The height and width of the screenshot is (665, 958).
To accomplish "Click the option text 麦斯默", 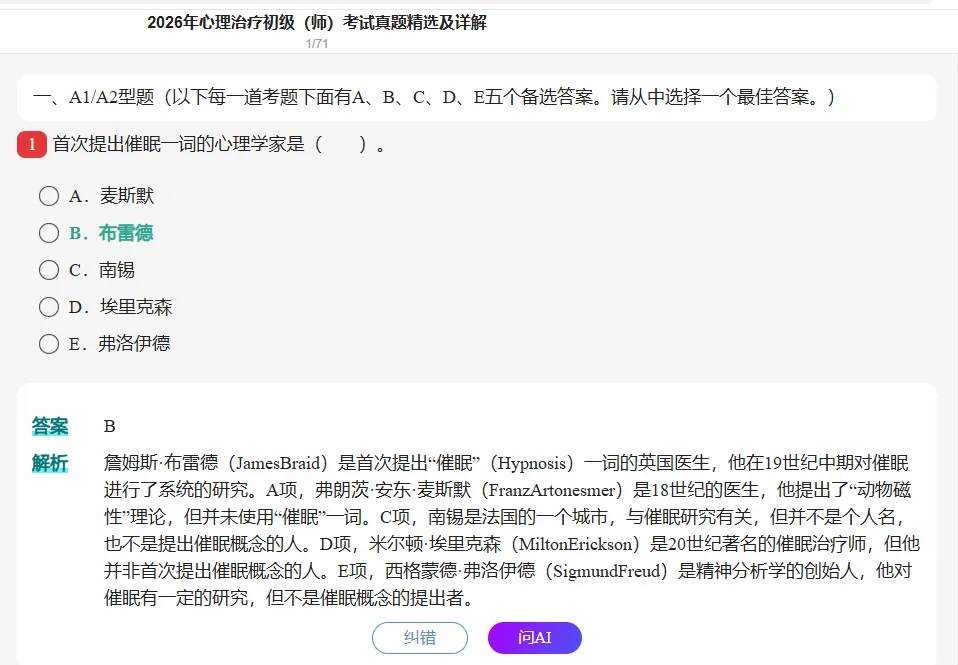I will [x=127, y=196].
